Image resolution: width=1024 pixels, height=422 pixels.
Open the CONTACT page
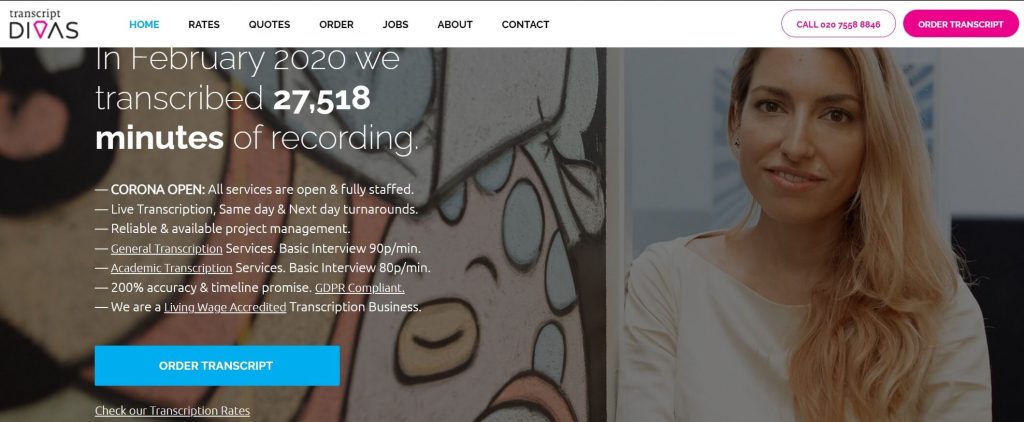pos(525,25)
